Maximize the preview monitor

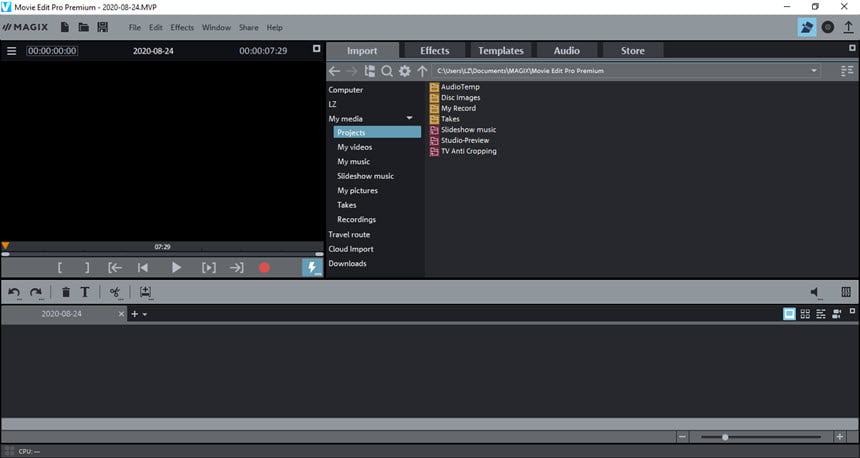[316, 49]
